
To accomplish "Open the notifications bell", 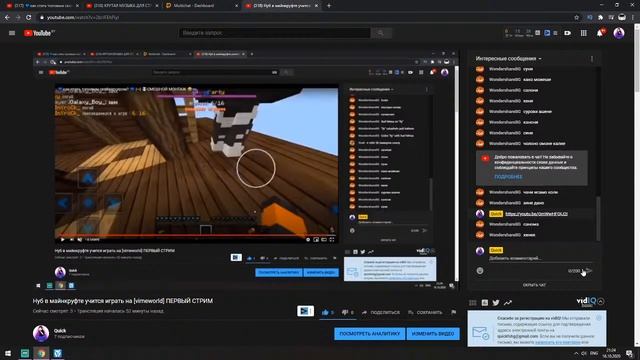I will pos(600,33).
